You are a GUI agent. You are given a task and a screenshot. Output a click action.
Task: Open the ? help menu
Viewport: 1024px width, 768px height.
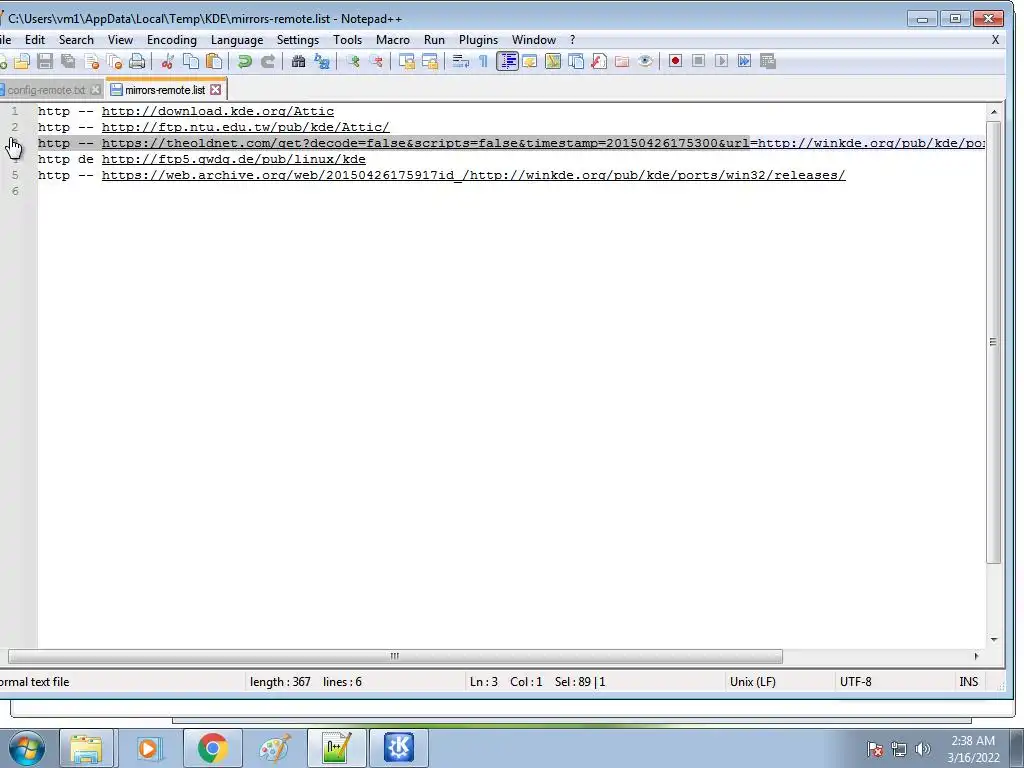572,40
